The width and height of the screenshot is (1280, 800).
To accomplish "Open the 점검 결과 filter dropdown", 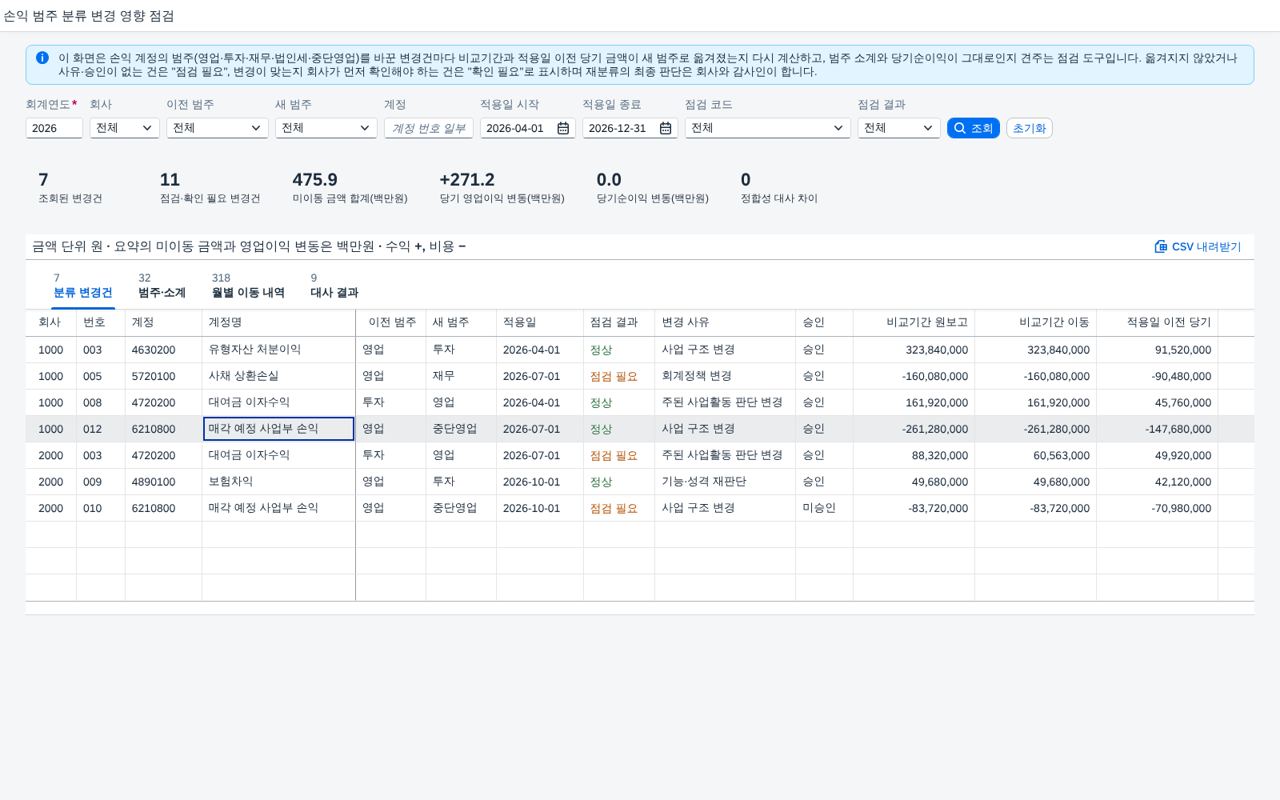I will 899,128.
